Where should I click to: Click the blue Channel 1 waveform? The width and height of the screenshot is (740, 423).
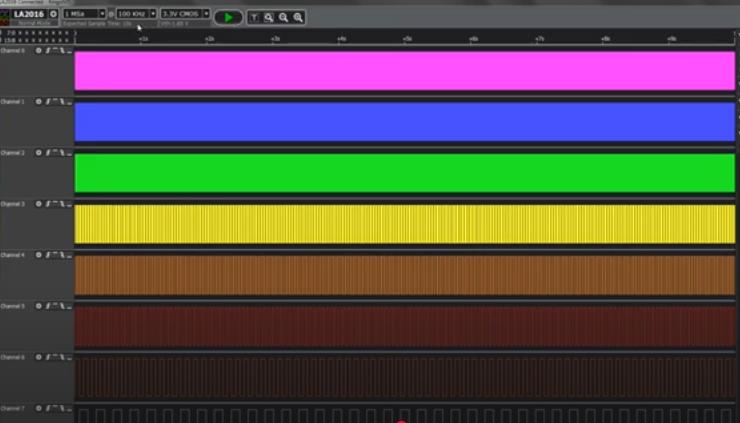point(404,122)
